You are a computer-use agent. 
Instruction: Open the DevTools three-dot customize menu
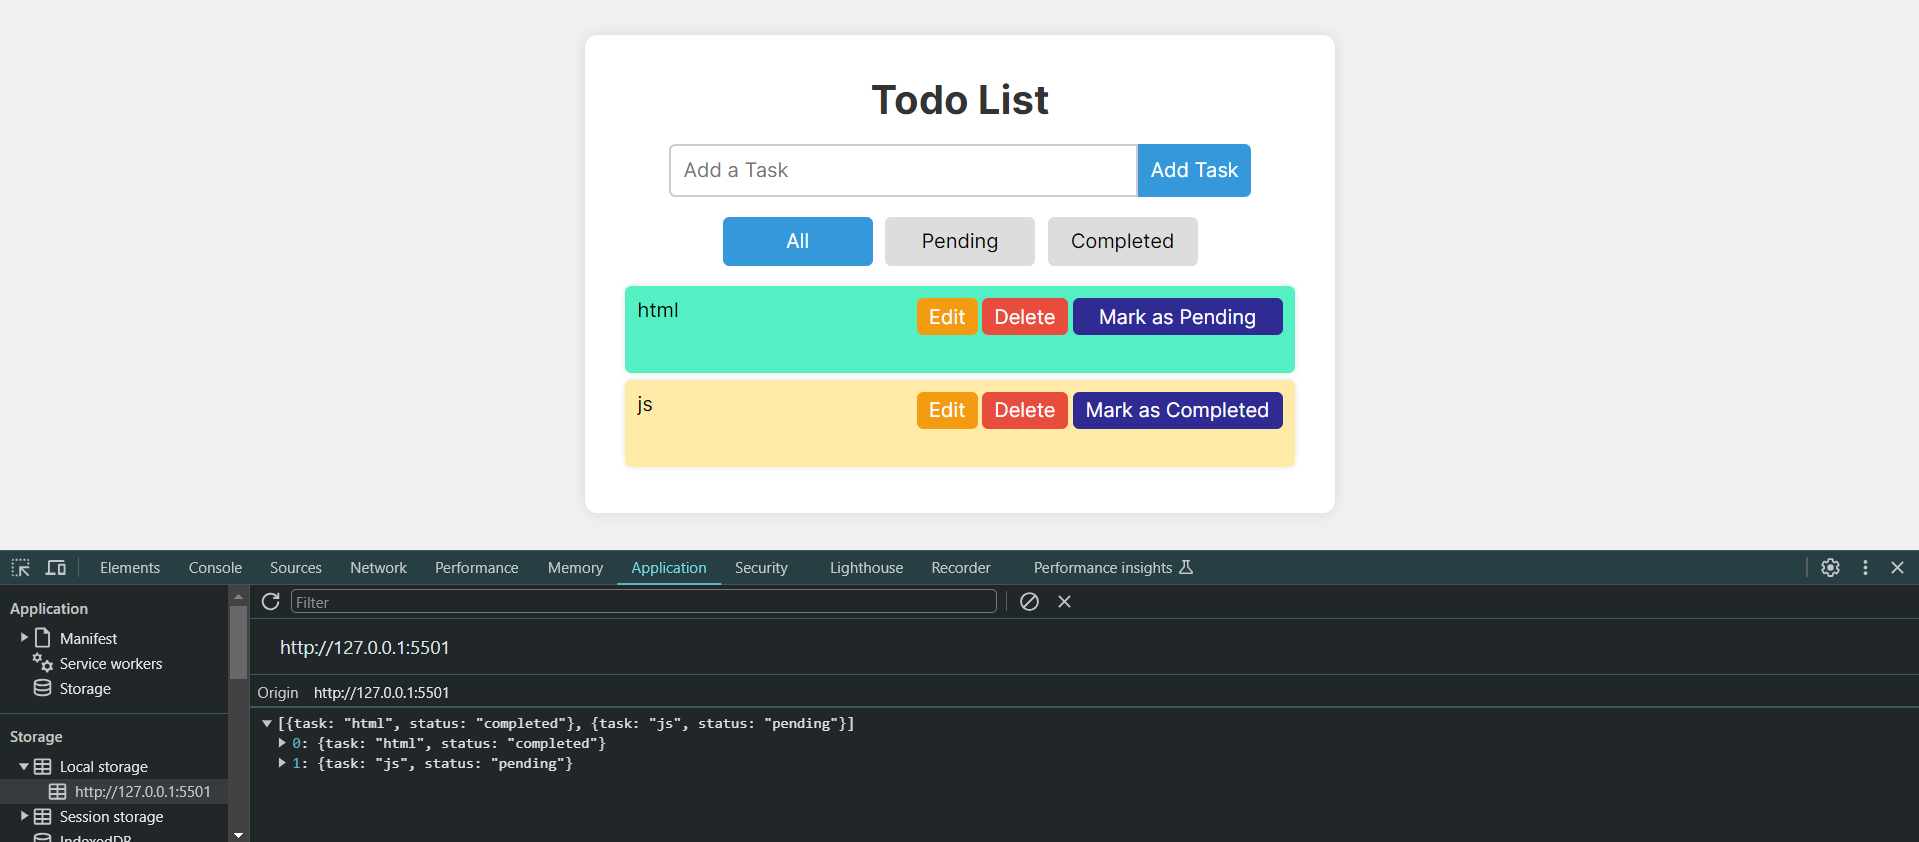coord(1865,567)
